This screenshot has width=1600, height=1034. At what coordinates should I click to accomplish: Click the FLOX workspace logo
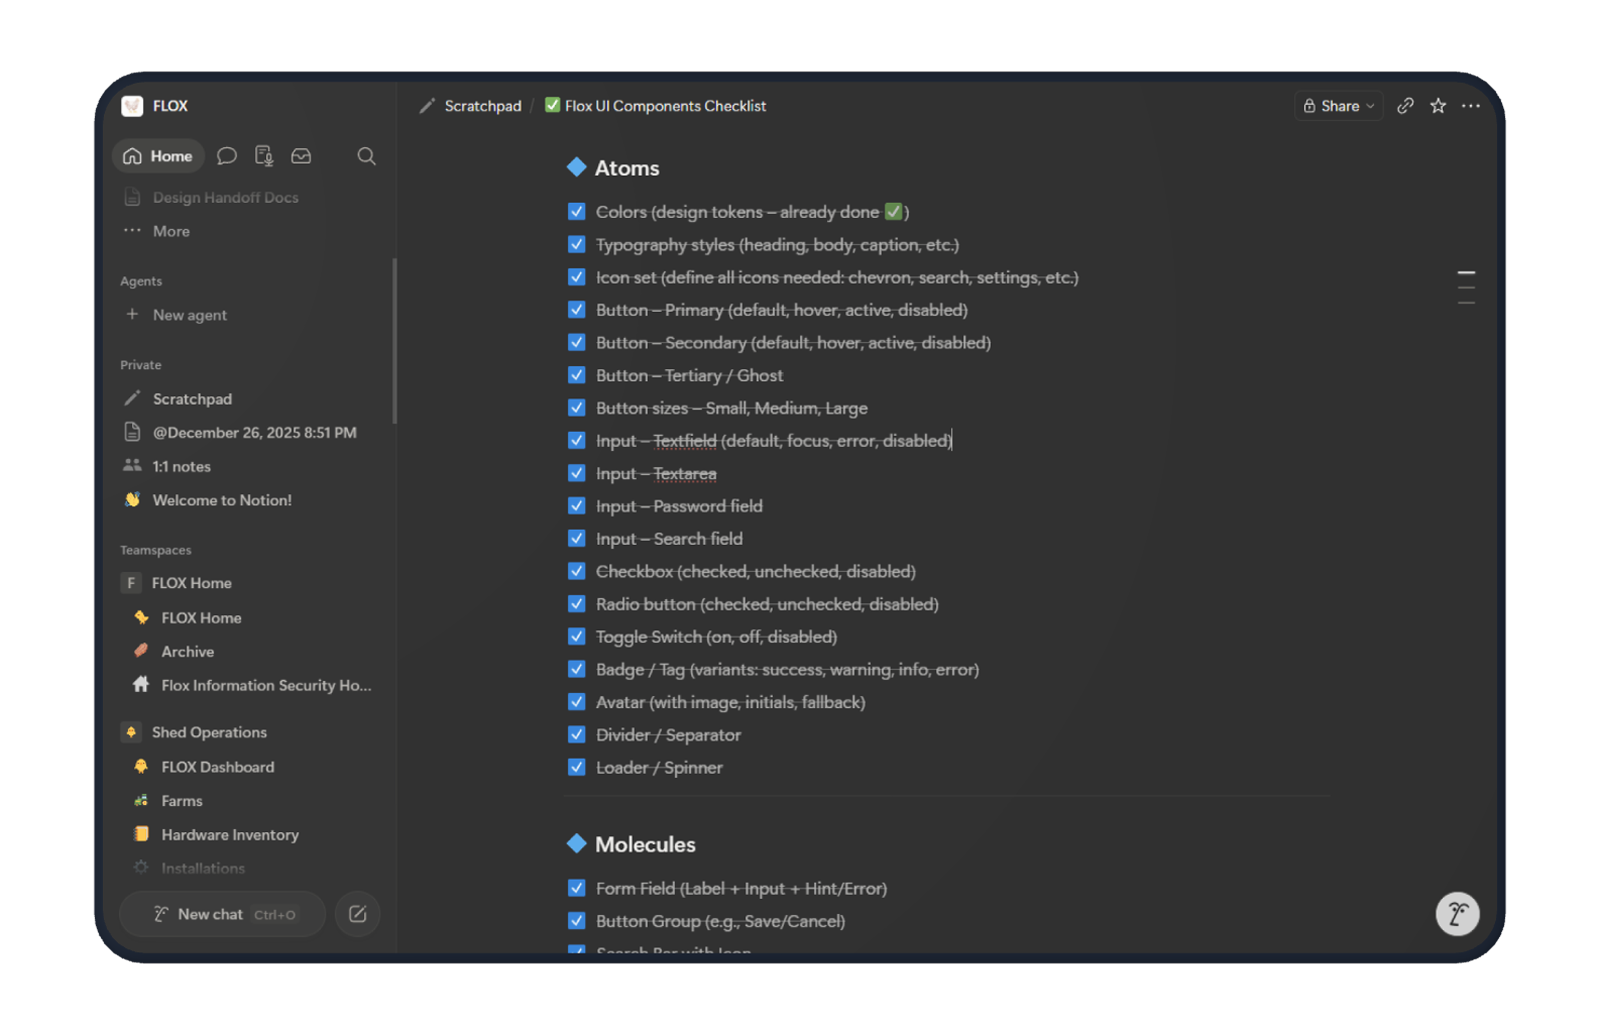coord(132,106)
